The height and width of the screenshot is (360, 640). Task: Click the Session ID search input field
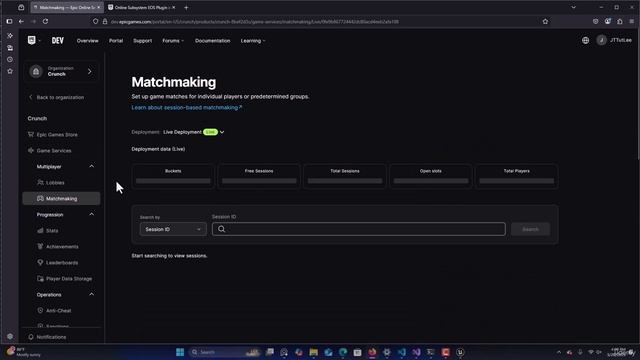pyautogui.click(x=359, y=229)
